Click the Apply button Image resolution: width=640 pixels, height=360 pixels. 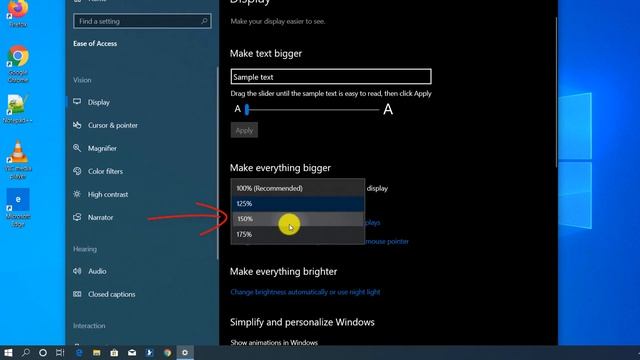tap(244, 131)
